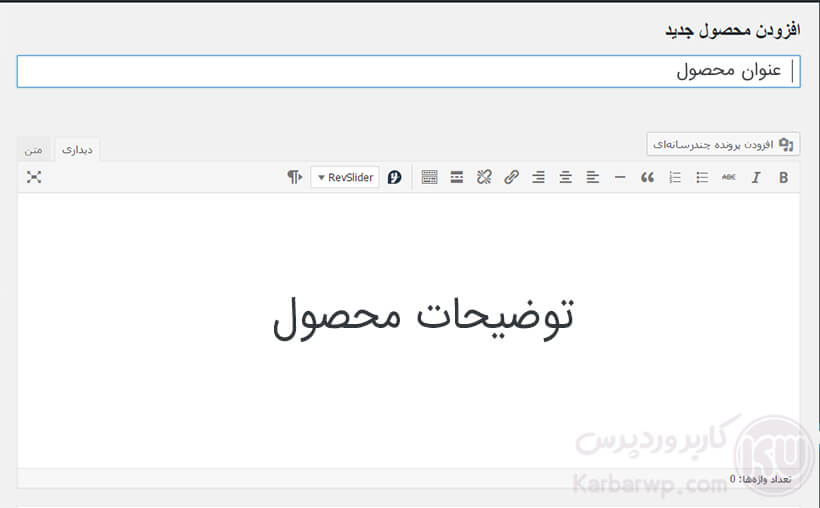Viewport: 820px width, 508px height.
Task: Focus the عنوان محصول title field
Action: 408,71
